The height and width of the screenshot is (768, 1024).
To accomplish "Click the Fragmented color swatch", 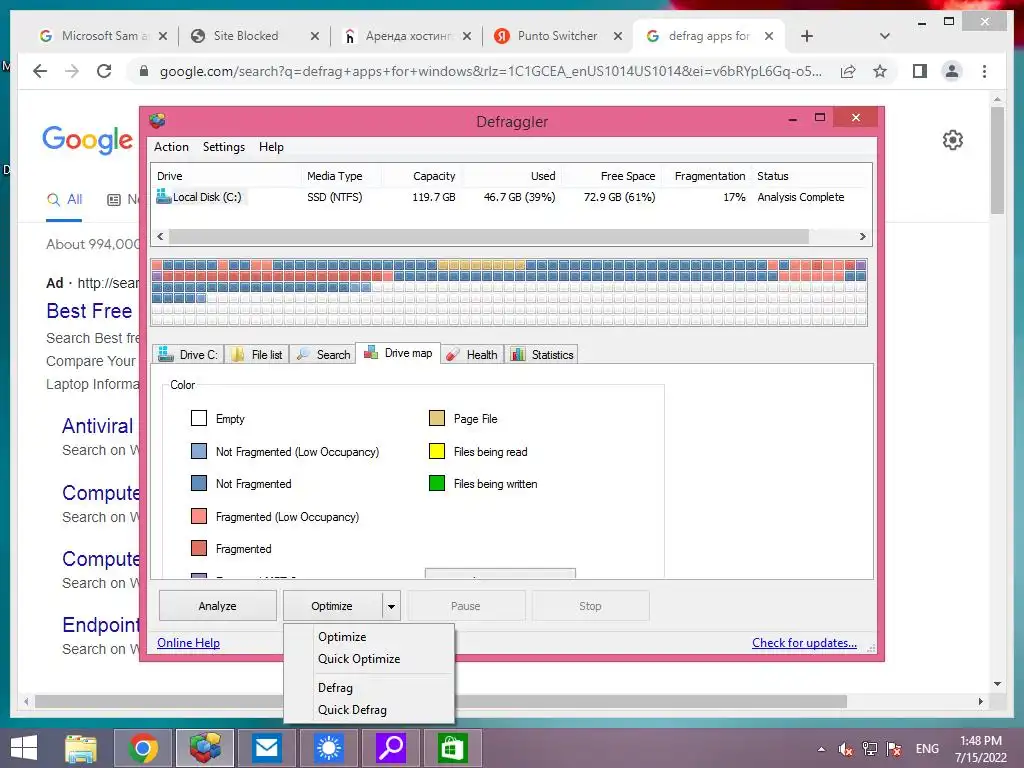I will coord(199,548).
